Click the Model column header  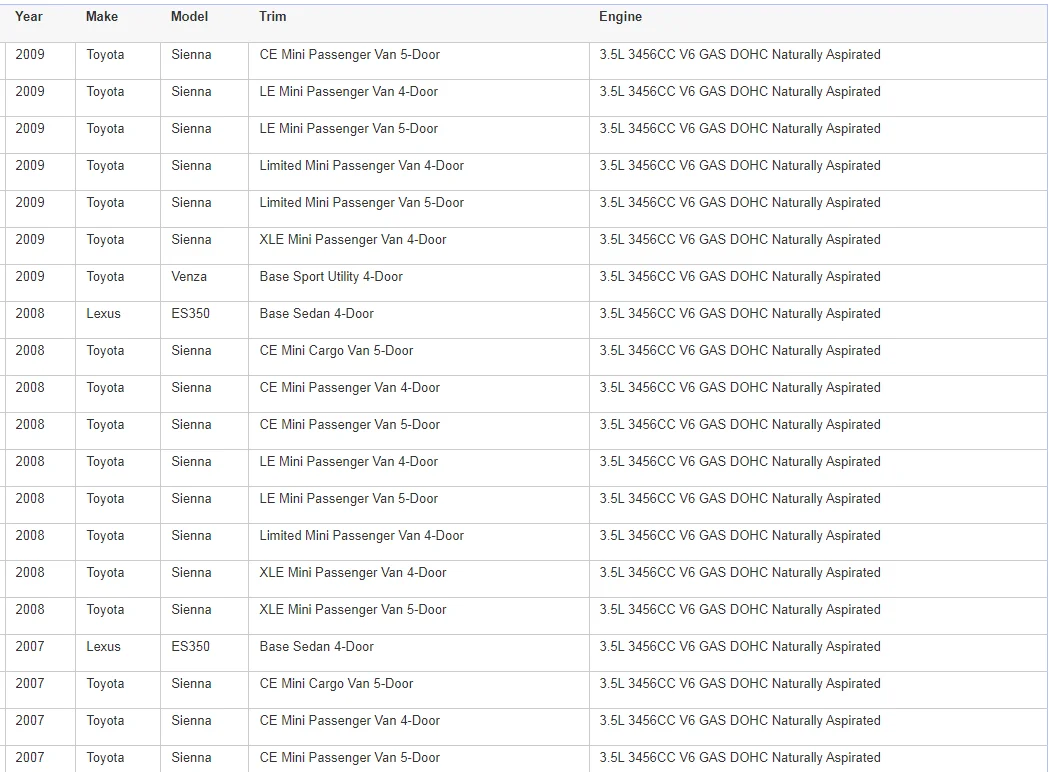point(190,17)
